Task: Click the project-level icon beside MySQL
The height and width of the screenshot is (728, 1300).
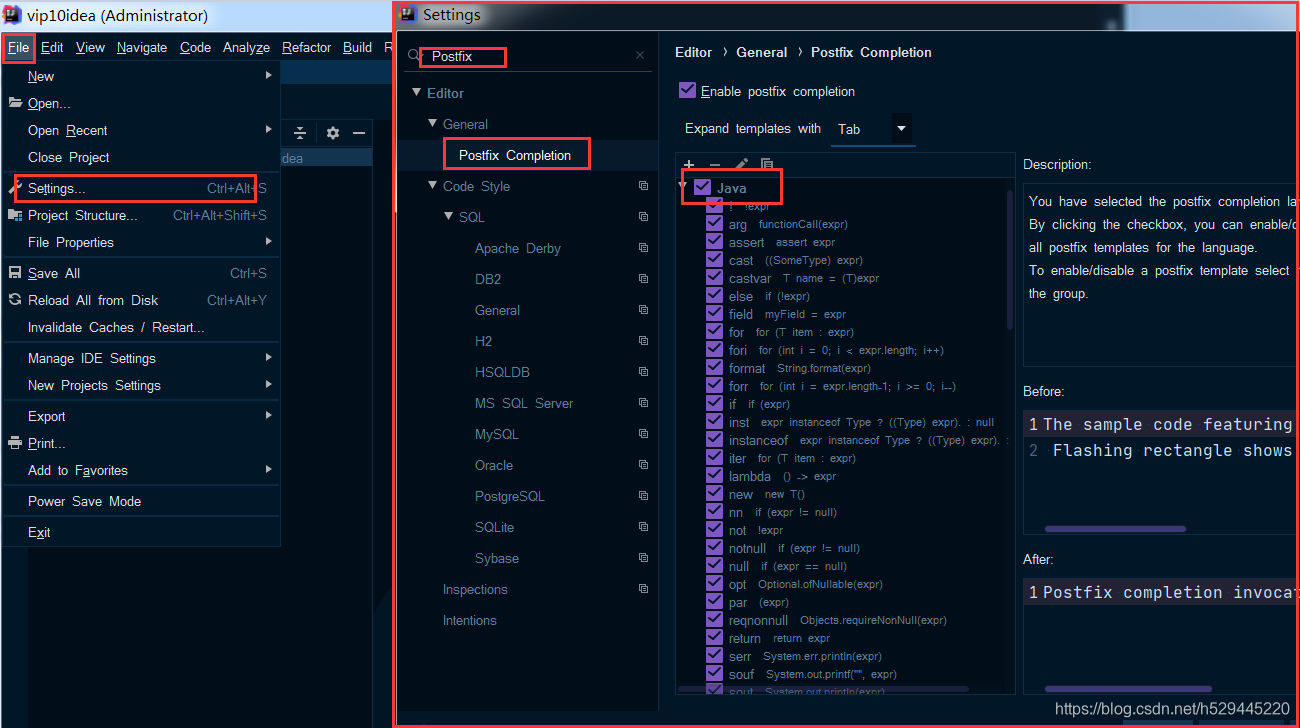Action: pos(644,434)
